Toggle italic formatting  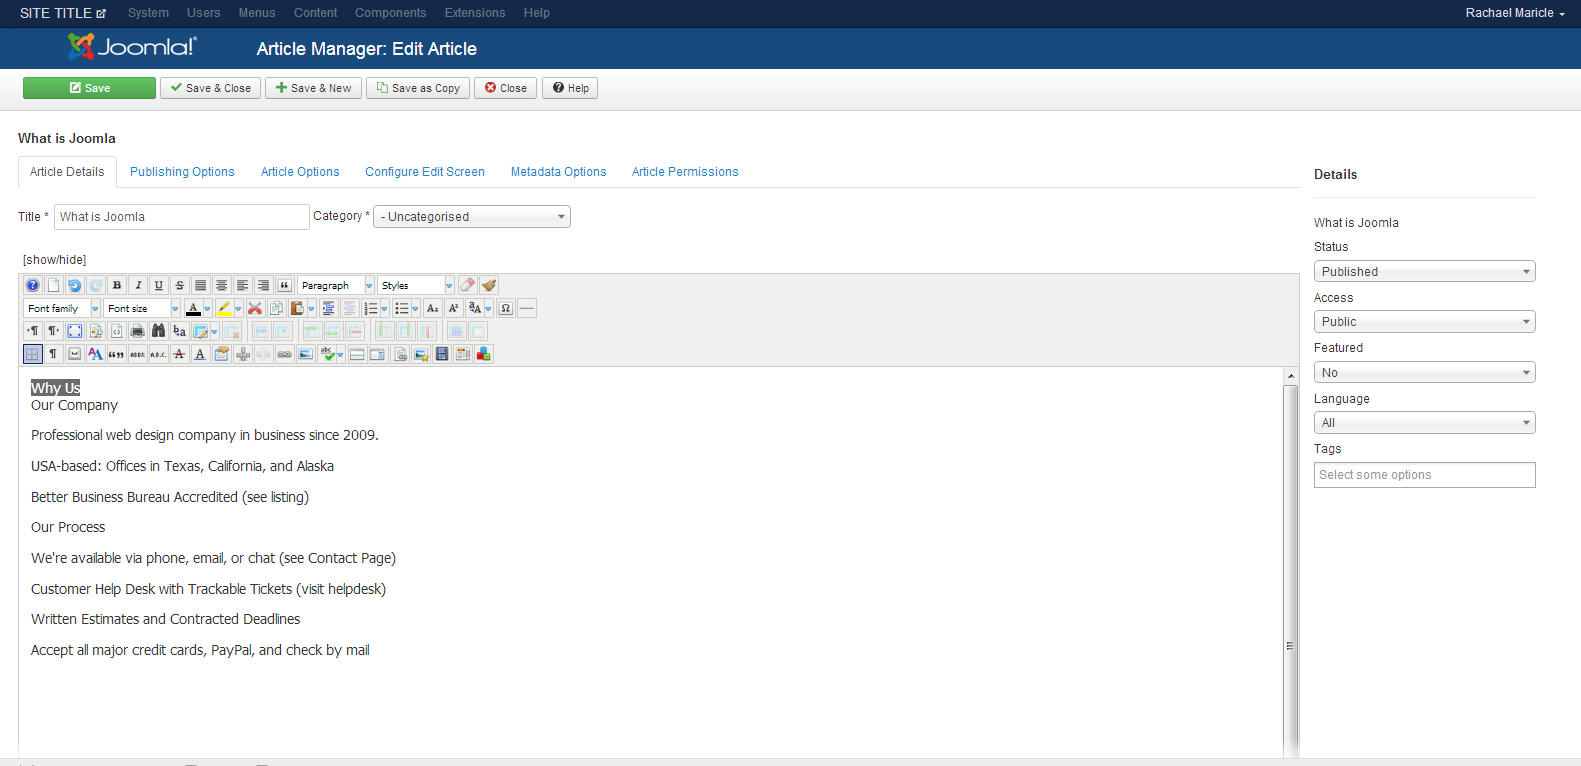click(x=138, y=285)
